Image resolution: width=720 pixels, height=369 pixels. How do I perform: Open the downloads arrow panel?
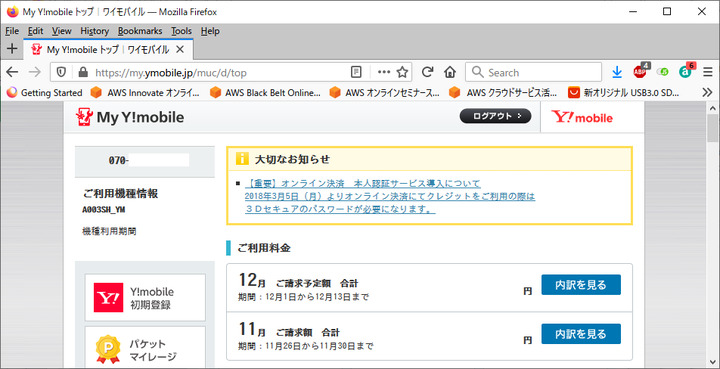(617, 72)
